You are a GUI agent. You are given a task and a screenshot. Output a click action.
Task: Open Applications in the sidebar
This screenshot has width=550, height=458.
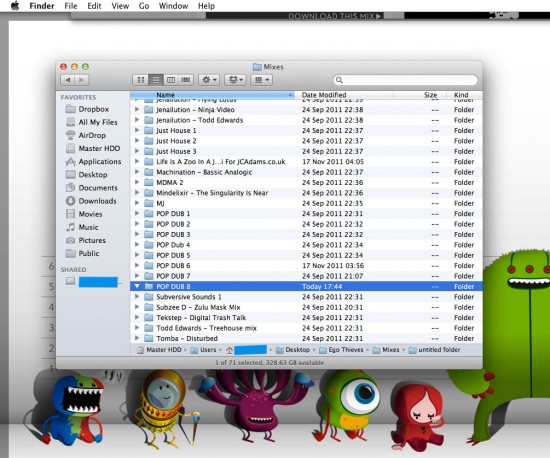point(93,161)
